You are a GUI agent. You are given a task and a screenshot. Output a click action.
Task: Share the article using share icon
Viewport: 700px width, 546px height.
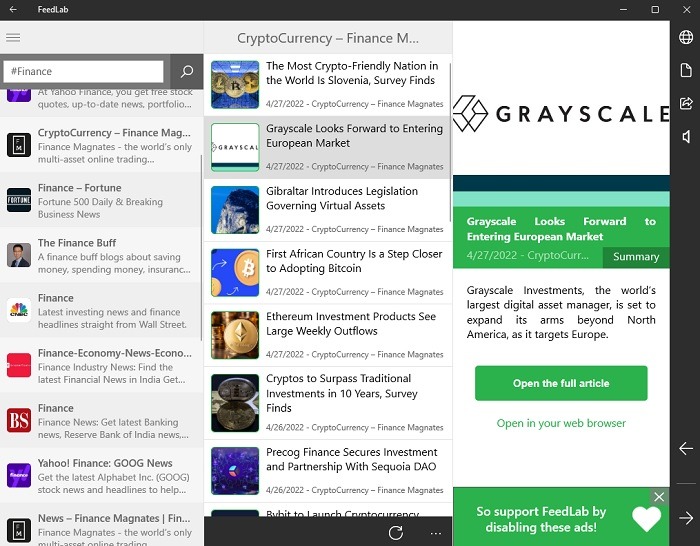click(686, 104)
